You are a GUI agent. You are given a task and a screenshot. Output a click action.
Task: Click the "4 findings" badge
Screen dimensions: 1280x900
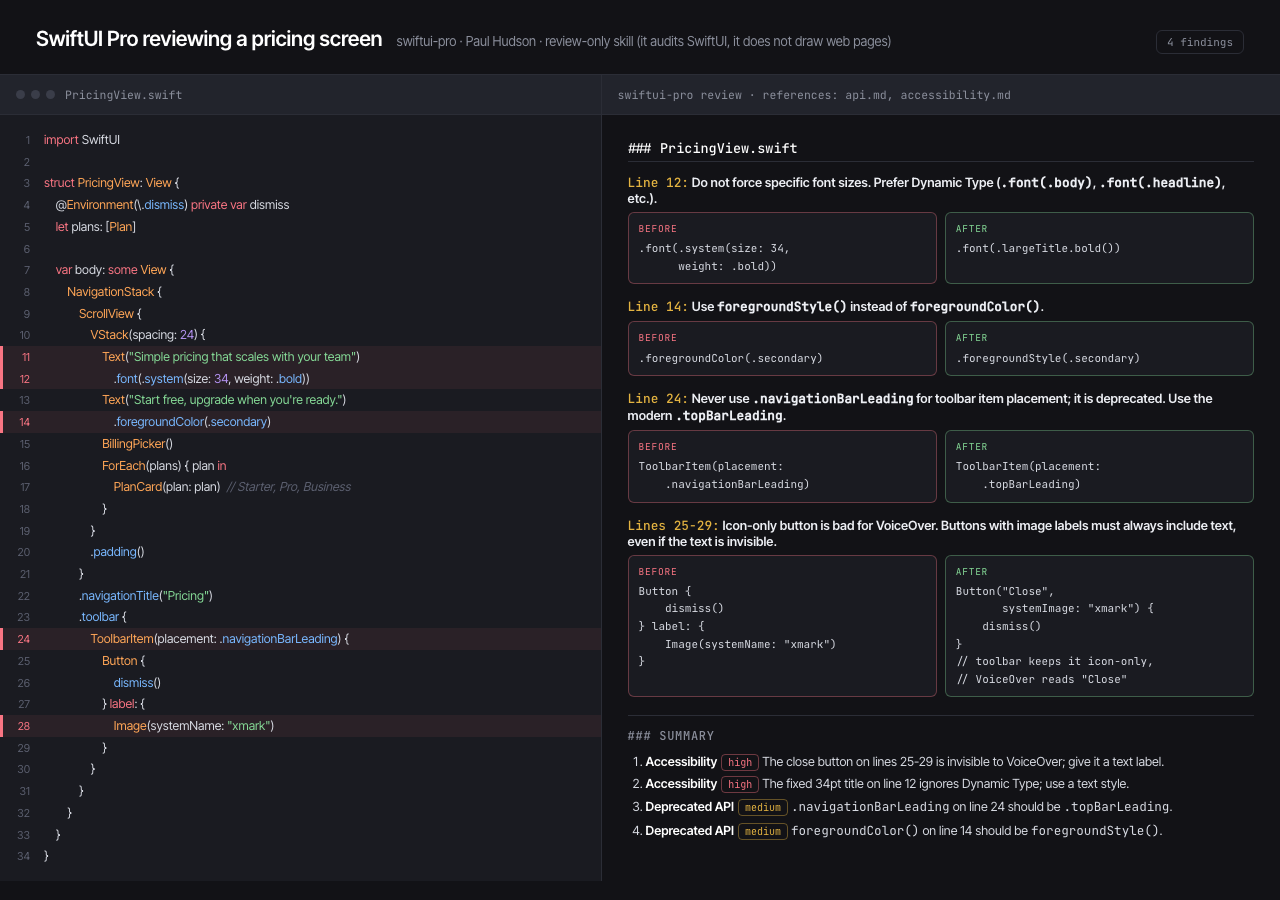coord(1200,42)
